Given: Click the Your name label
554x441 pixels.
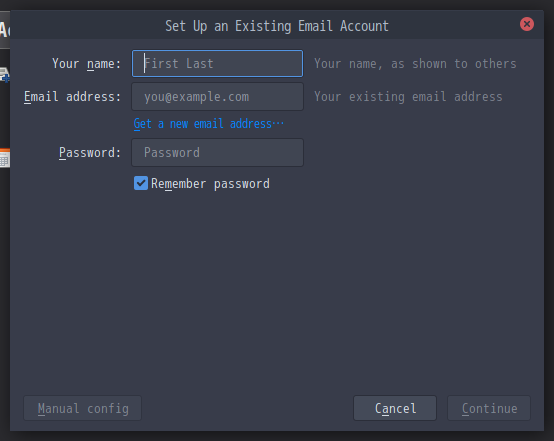Looking at the screenshot, I should [87, 64].
